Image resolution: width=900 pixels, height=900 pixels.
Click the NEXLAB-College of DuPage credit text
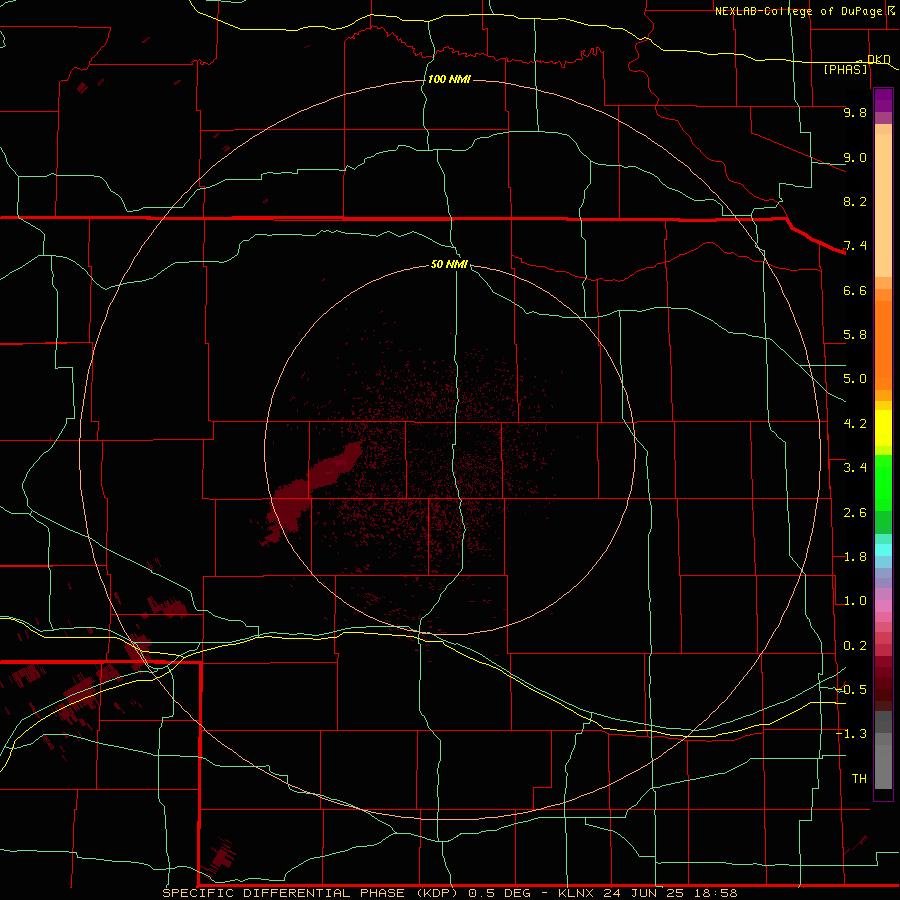coord(798,11)
